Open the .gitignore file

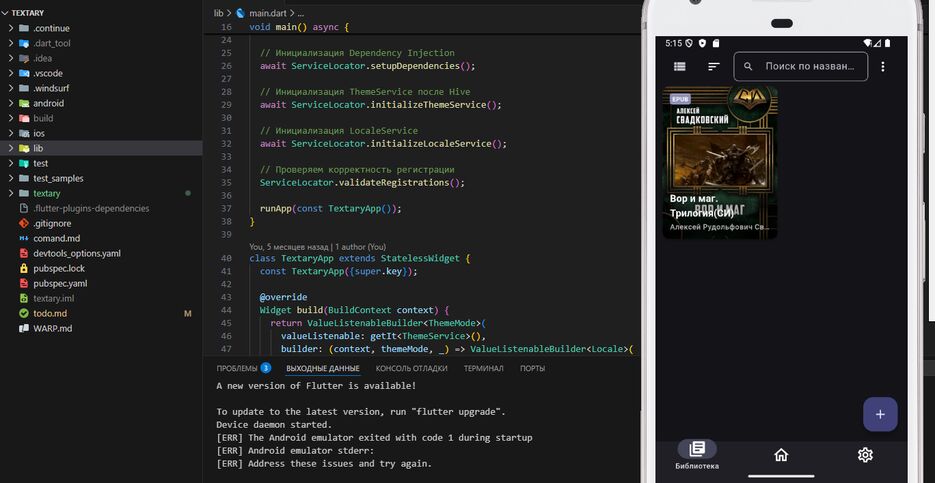tap(52, 223)
